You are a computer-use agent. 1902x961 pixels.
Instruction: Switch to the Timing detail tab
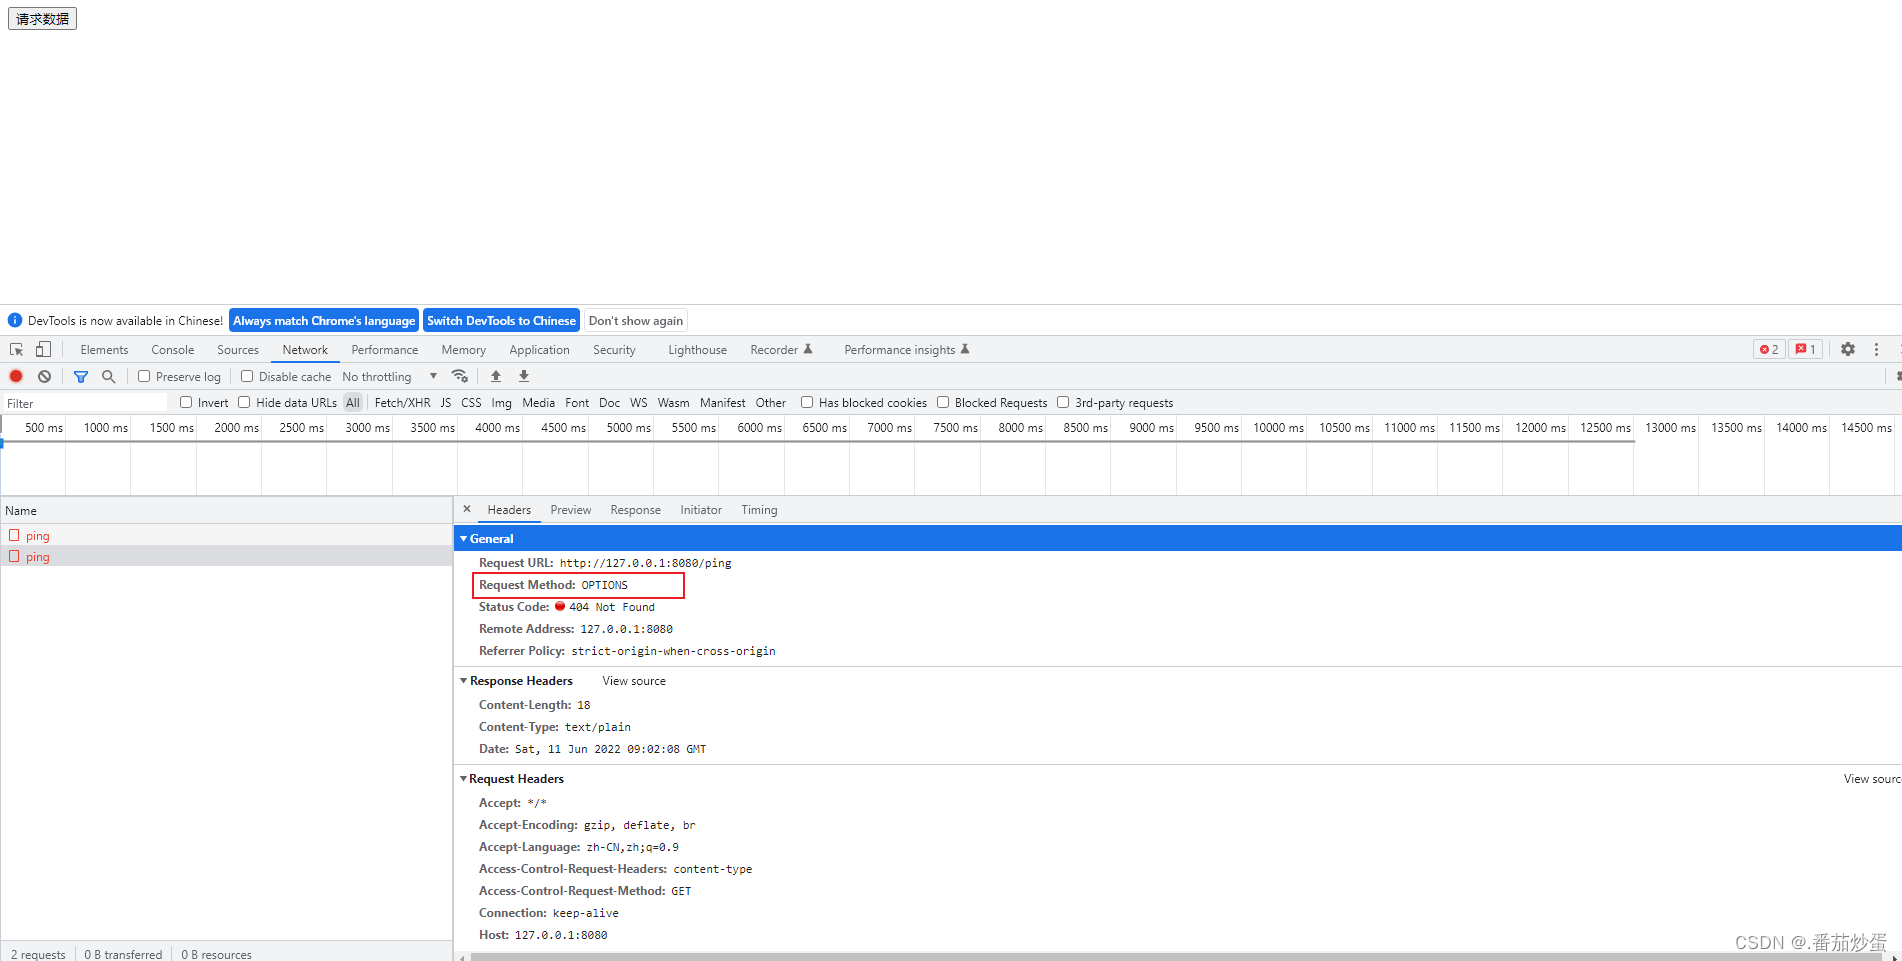point(759,509)
